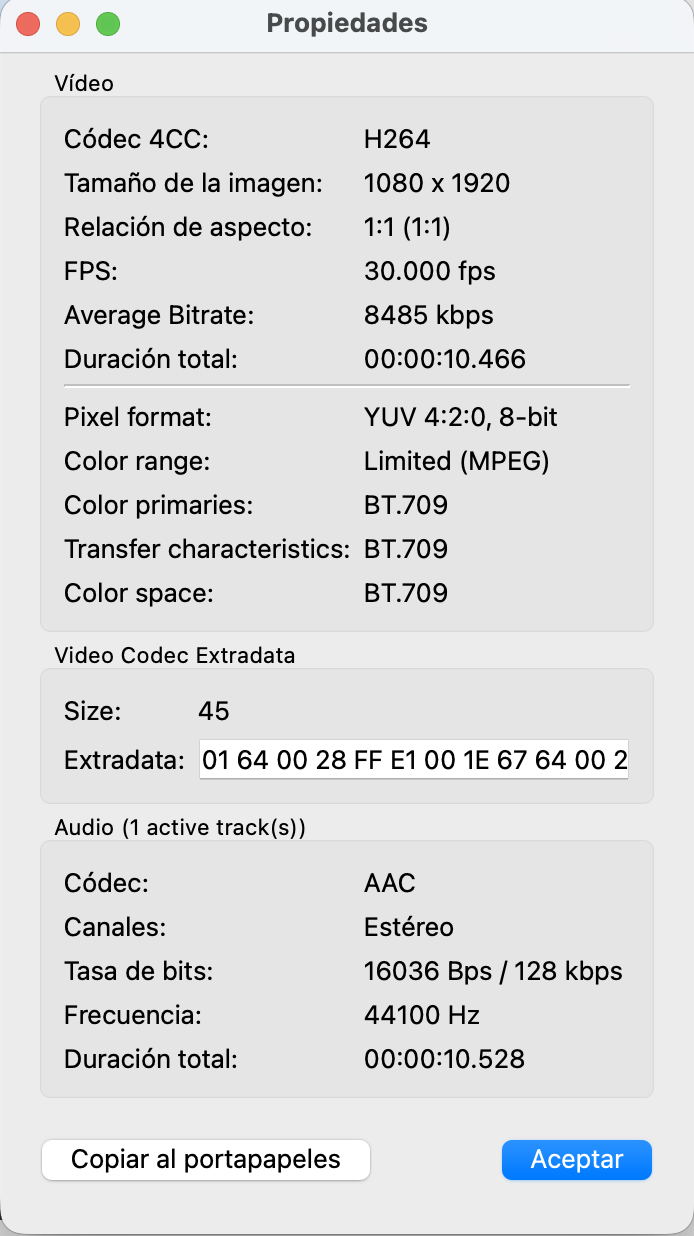Select the 1080 x 1920 image size value
The width and height of the screenshot is (694, 1236).
(437, 183)
